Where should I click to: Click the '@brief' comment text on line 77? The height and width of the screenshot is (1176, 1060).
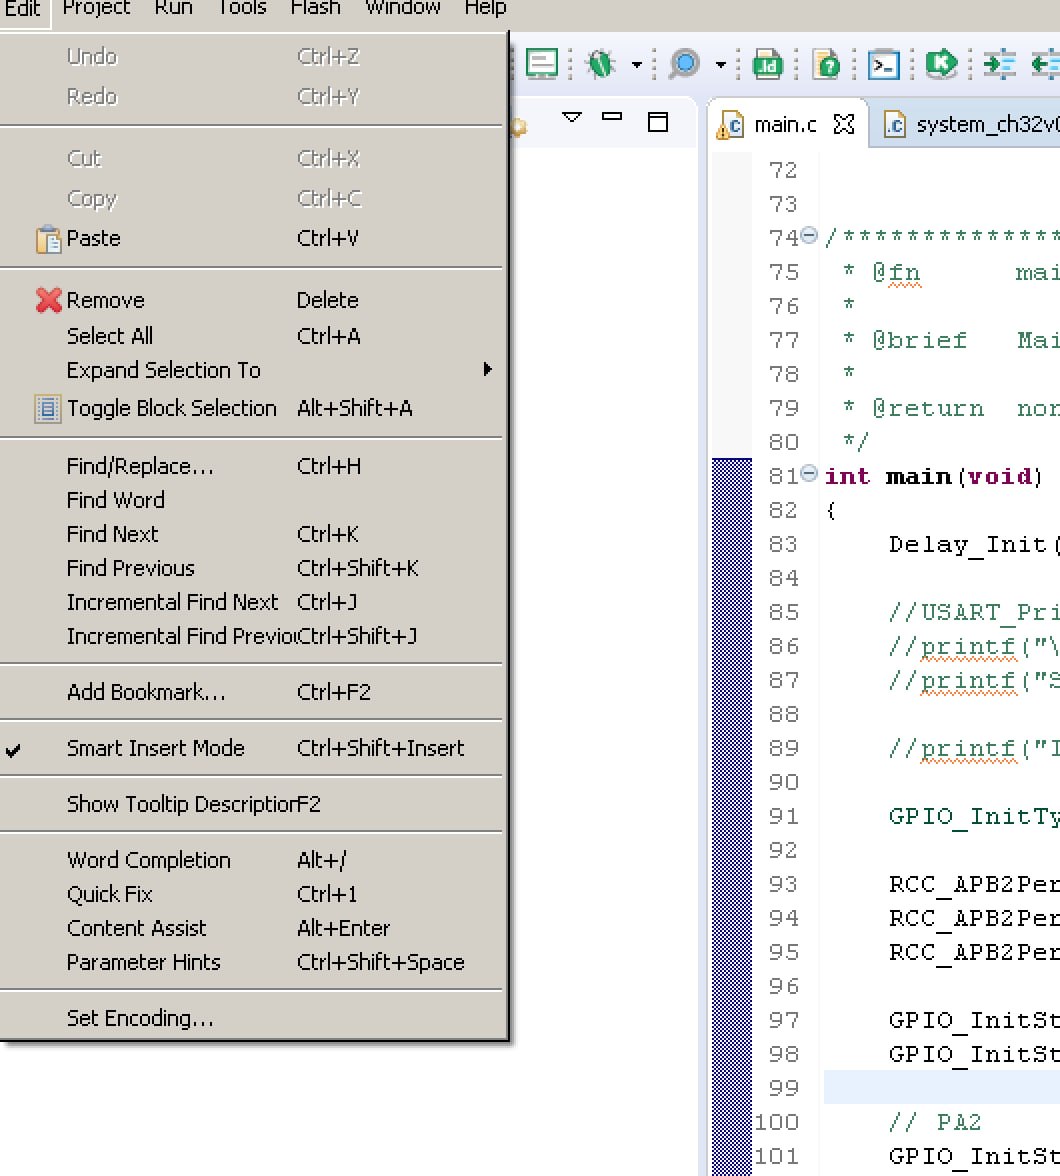(919, 341)
